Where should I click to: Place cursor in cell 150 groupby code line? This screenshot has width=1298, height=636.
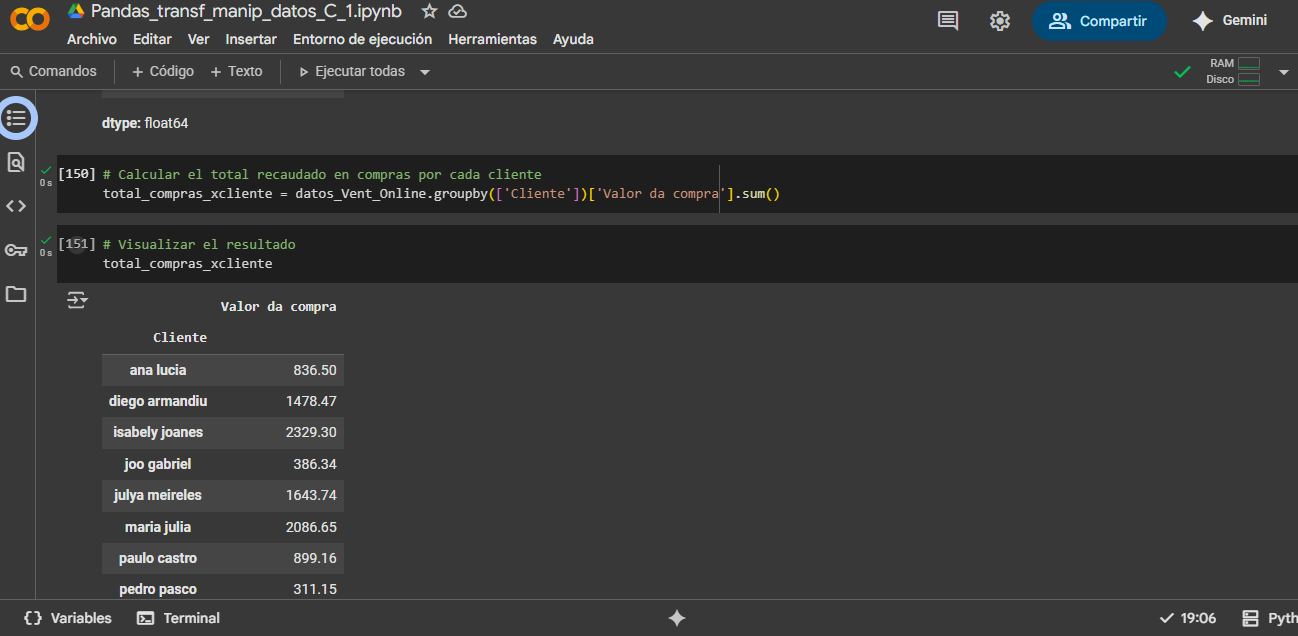pos(441,193)
